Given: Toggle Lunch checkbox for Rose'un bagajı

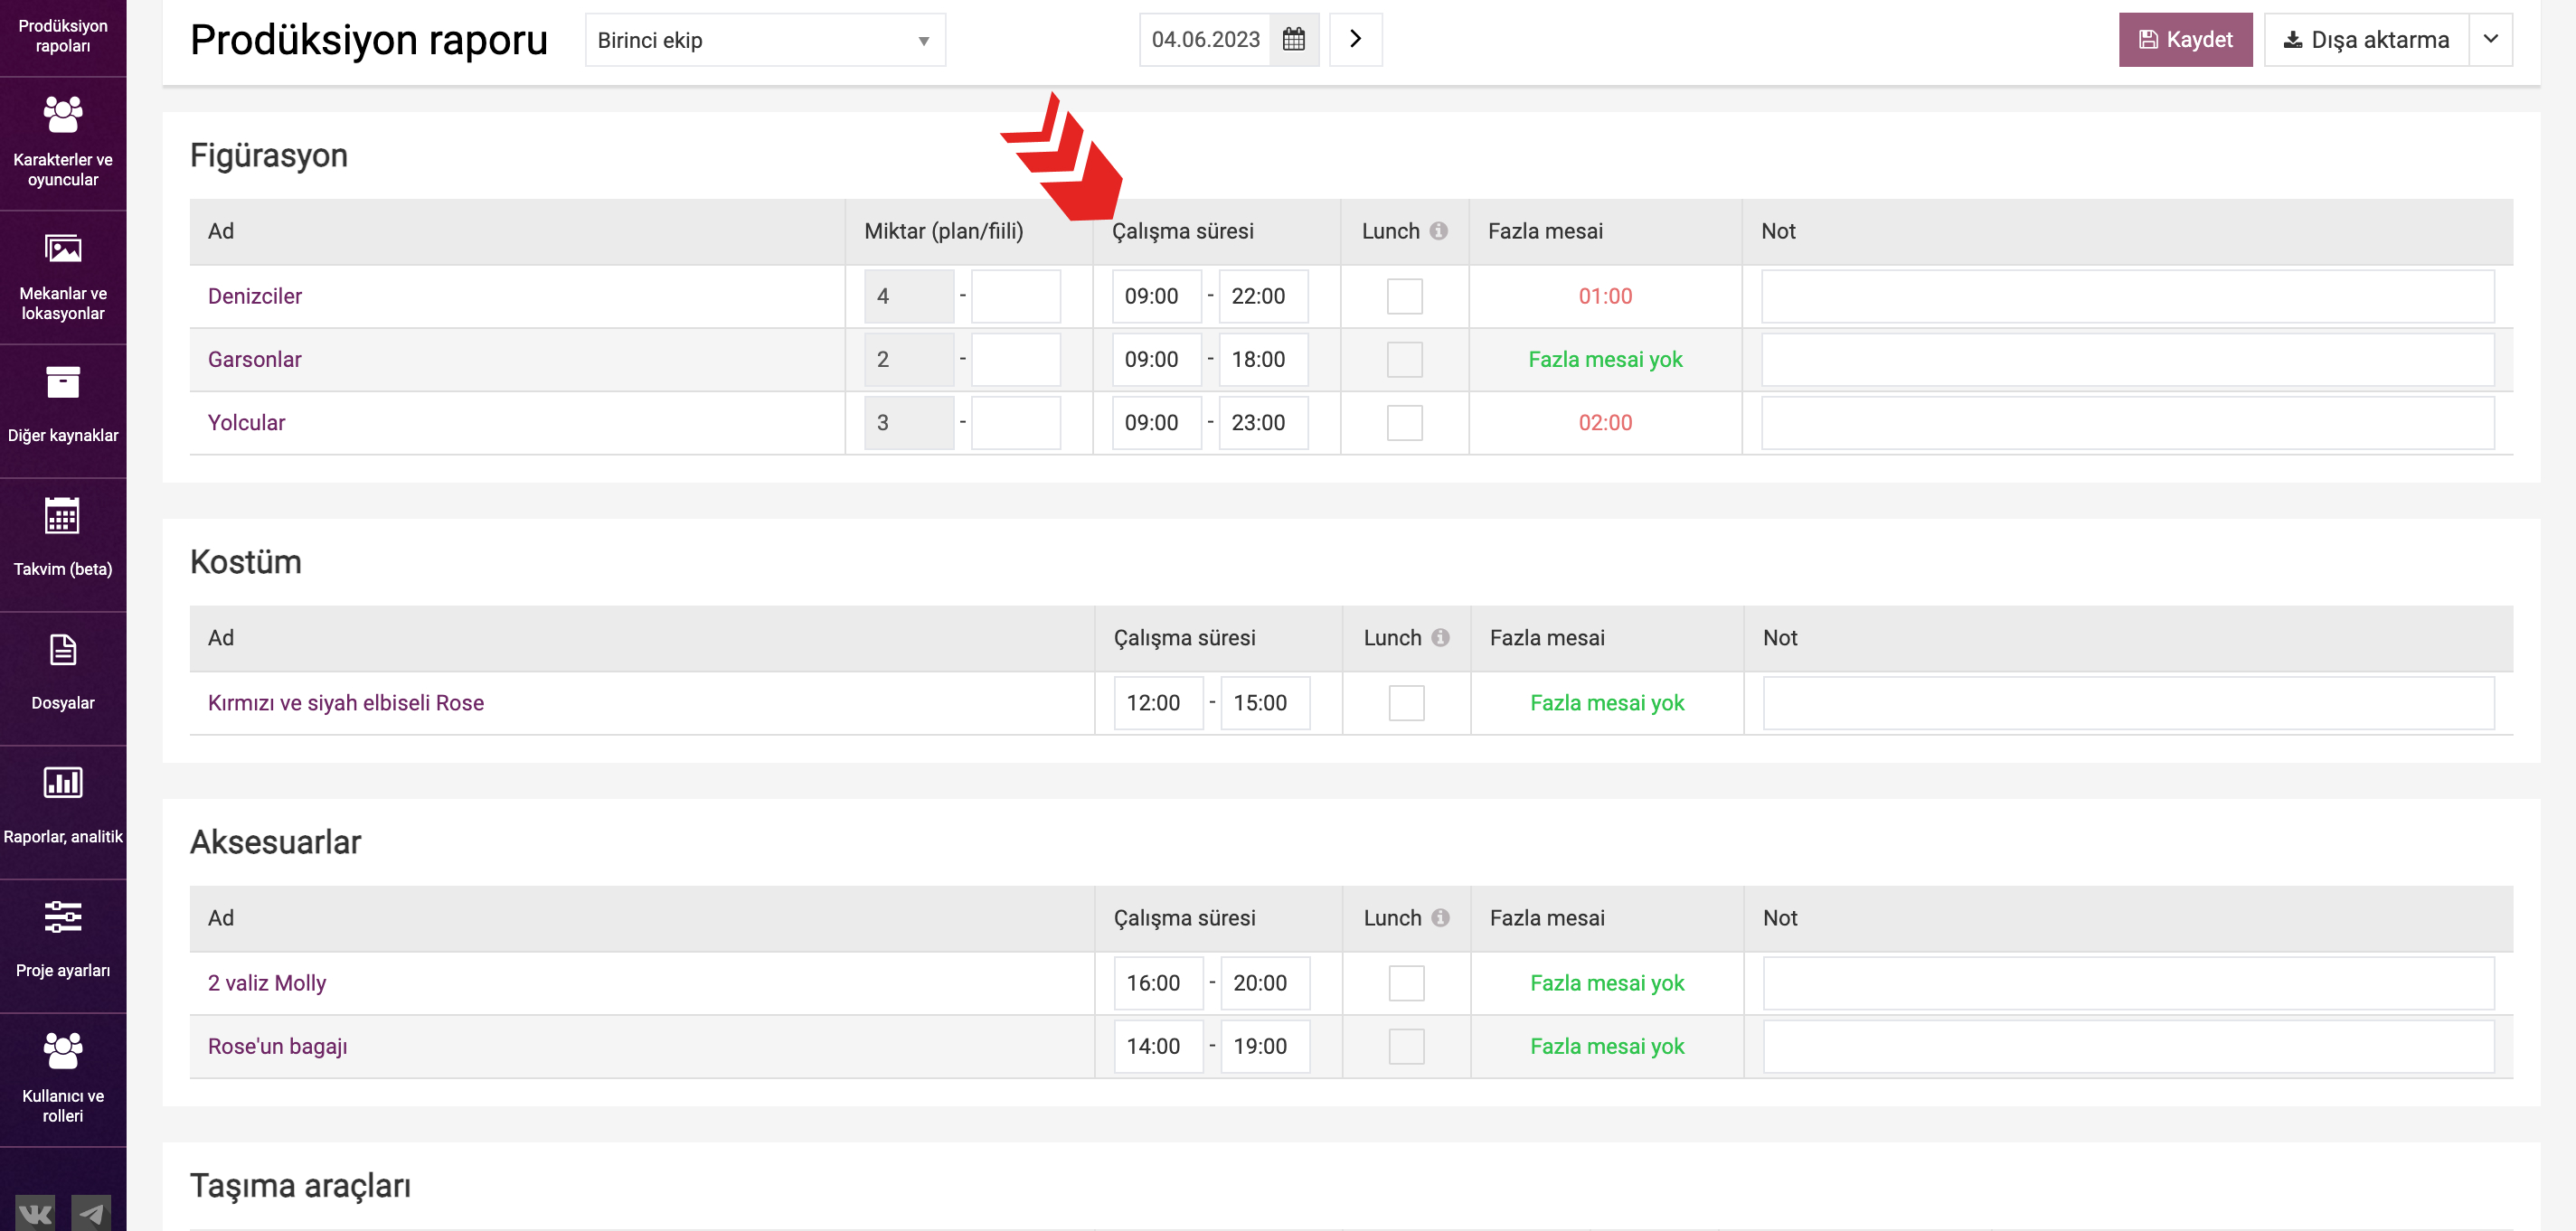Looking at the screenshot, I should [1406, 1046].
